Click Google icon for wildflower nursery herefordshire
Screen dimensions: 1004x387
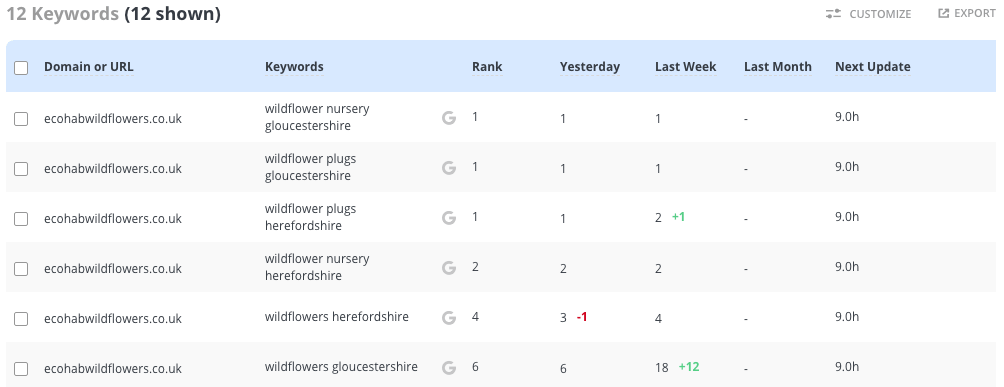[x=449, y=268]
